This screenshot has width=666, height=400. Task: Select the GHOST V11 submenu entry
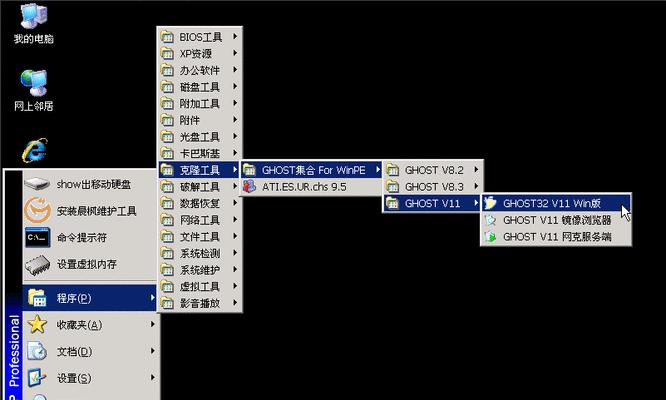432,203
